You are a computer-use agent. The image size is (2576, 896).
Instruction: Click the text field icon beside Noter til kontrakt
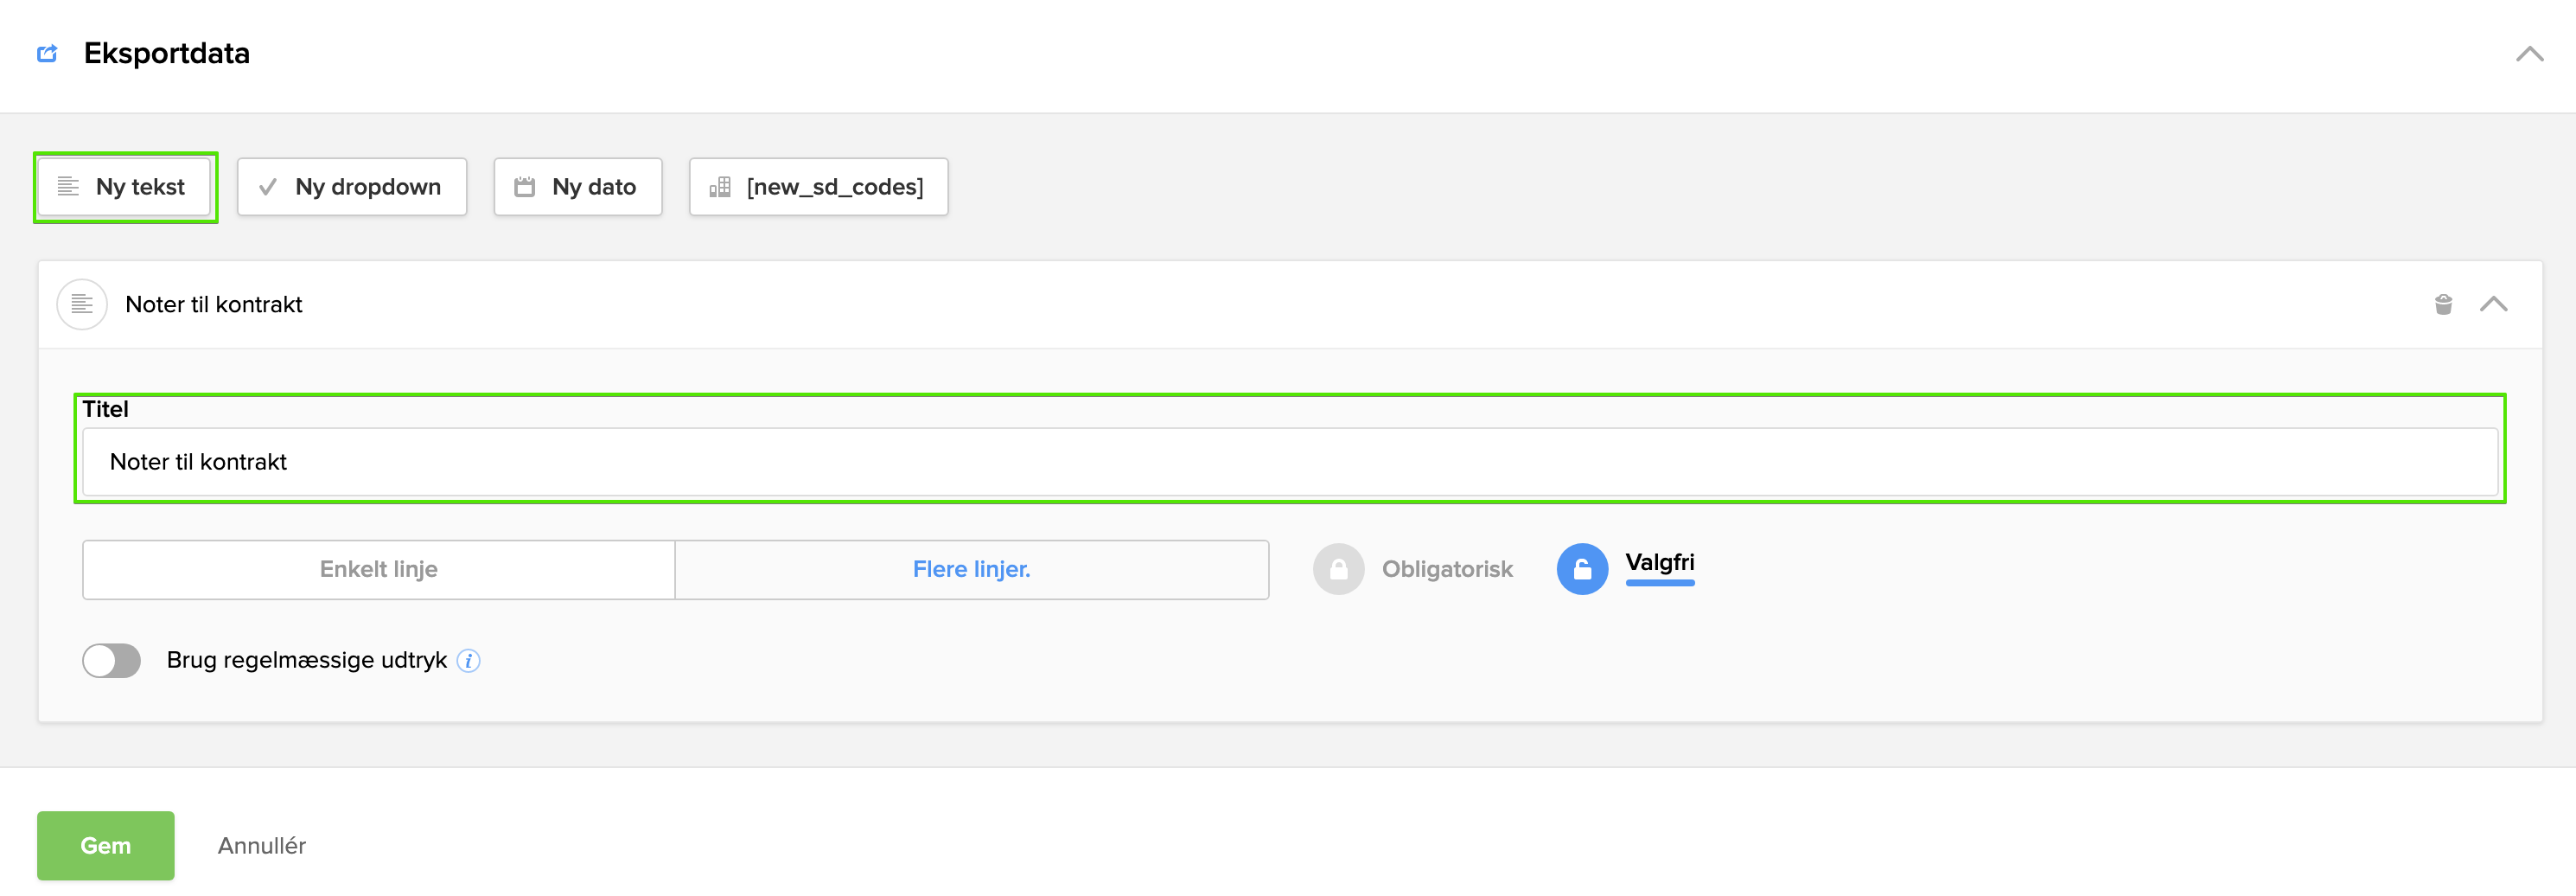click(x=82, y=304)
